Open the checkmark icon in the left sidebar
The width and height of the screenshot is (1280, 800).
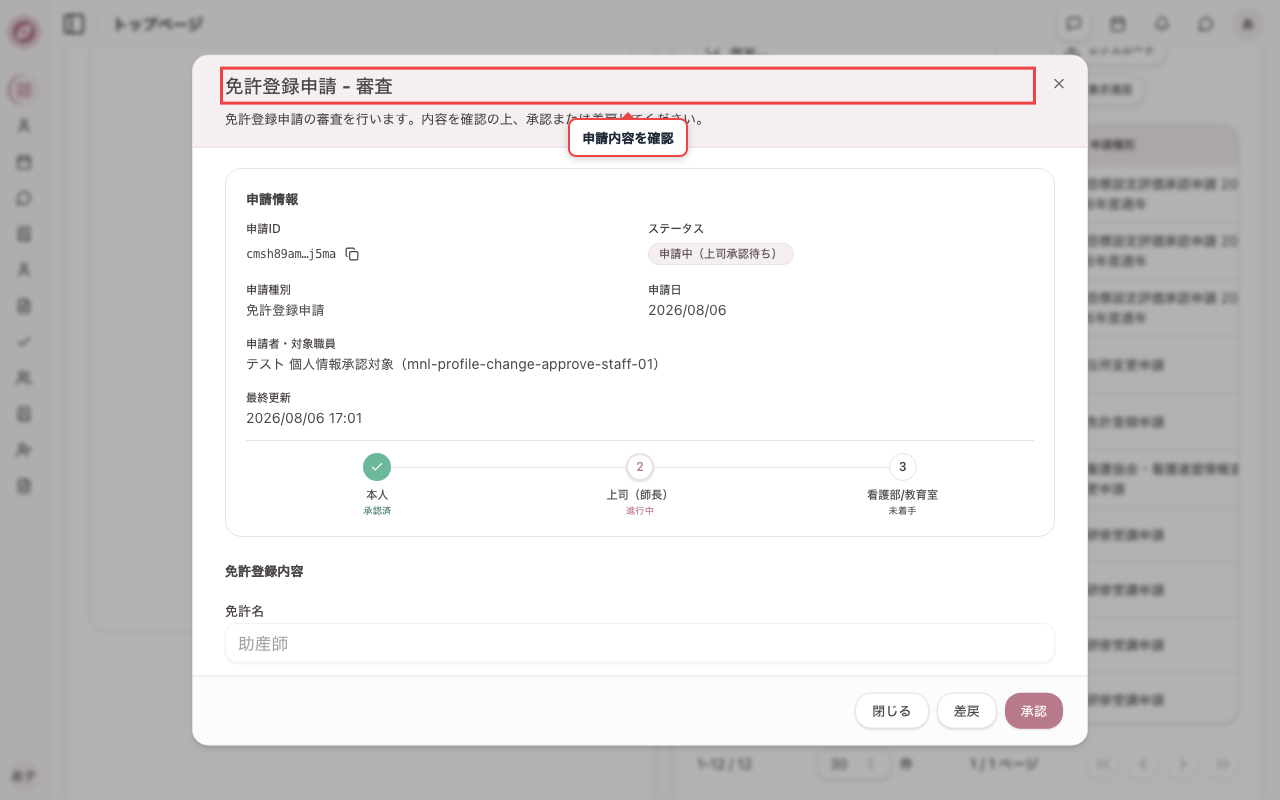tap(24, 341)
